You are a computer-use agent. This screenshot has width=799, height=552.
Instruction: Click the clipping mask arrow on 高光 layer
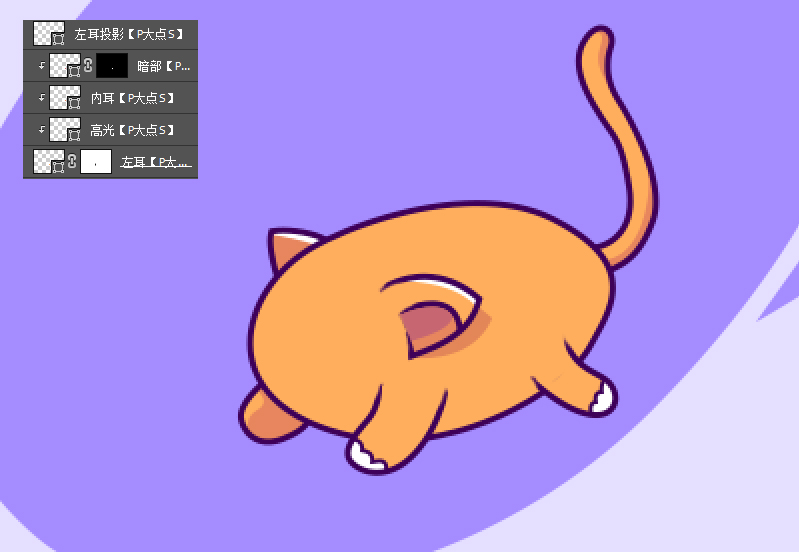click(x=42, y=130)
